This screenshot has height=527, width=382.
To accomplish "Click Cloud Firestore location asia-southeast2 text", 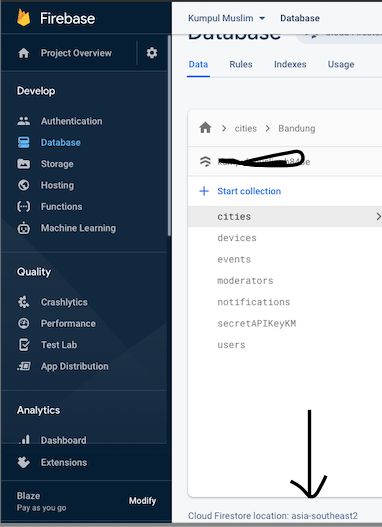I will (273, 516).
